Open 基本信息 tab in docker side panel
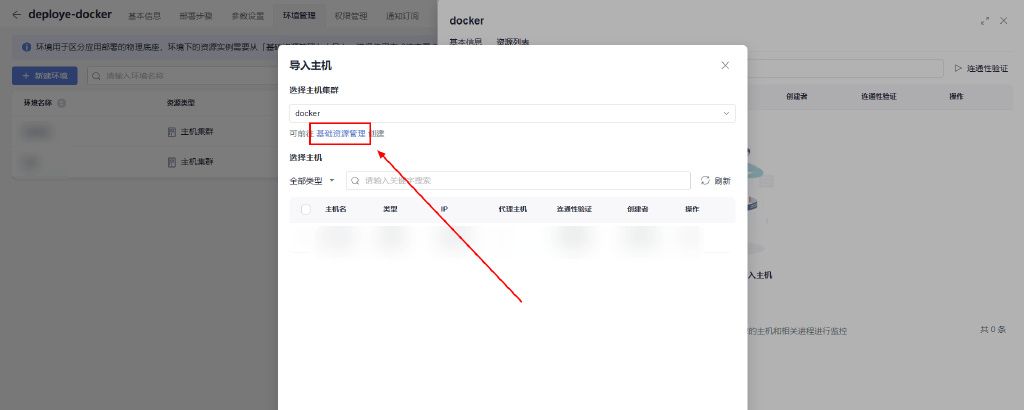This screenshot has height=410, width=1024. (466, 42)
